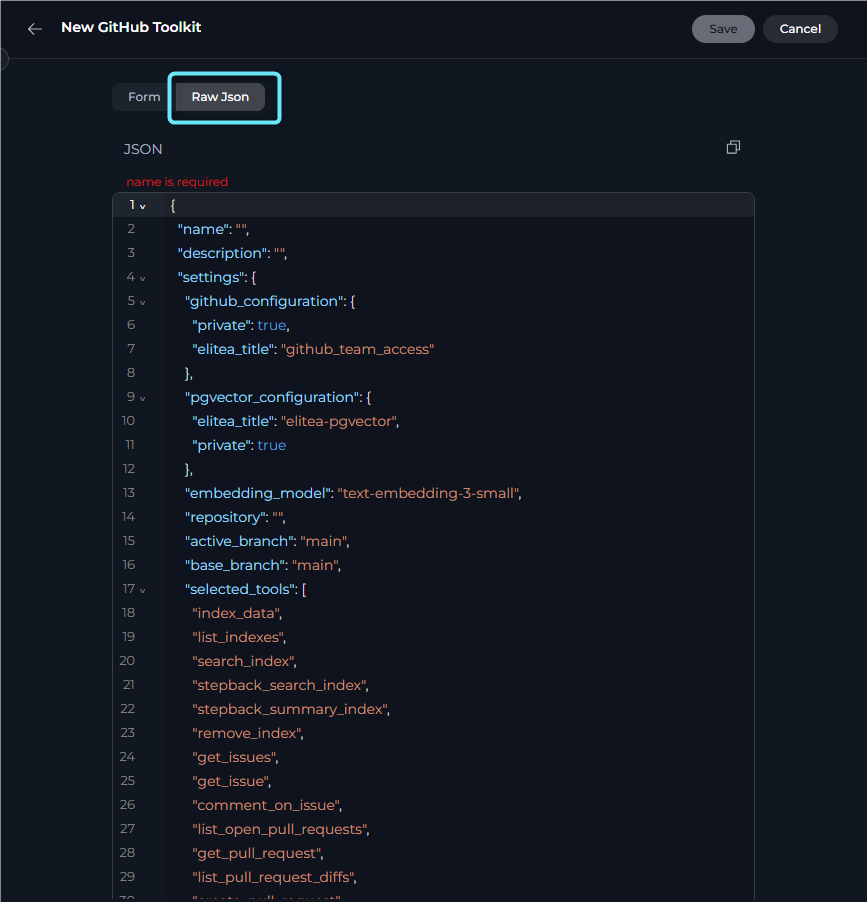Viewport: 867px width, 902px height.
Task: Click the "repository": "" line
Action: pos(235,517)
